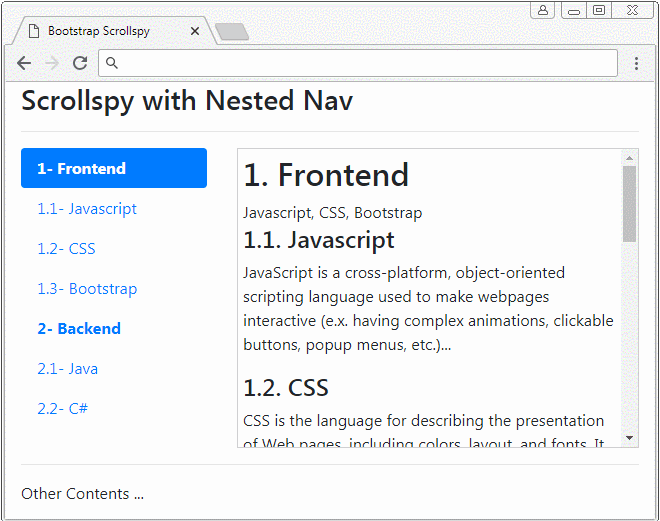Viewport: 660px width, 521px height.
Task: Jump to the 1.2- CSS section link
Action: click(x=67, y=249)
